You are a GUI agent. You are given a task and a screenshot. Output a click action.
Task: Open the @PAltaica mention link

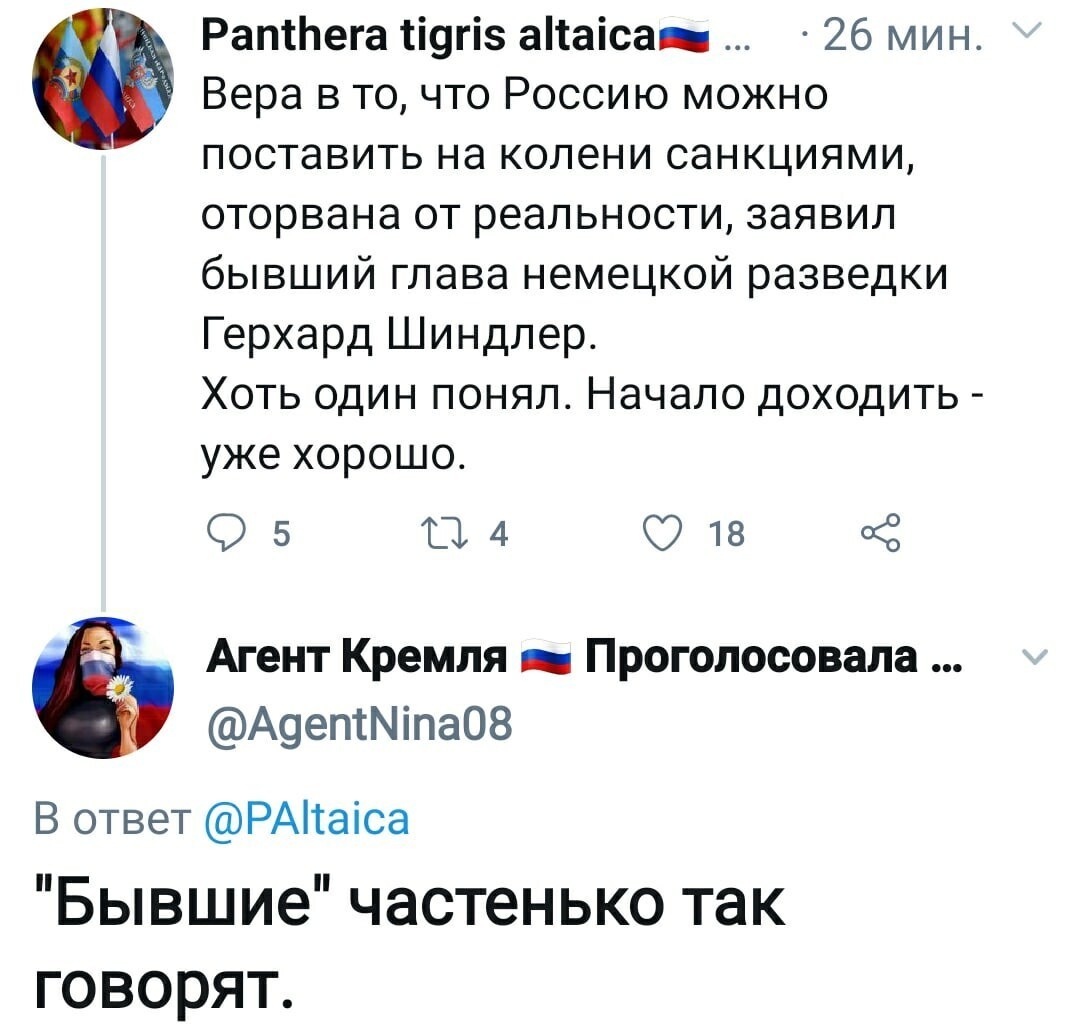pyautogui.click(x=307, y=819)
